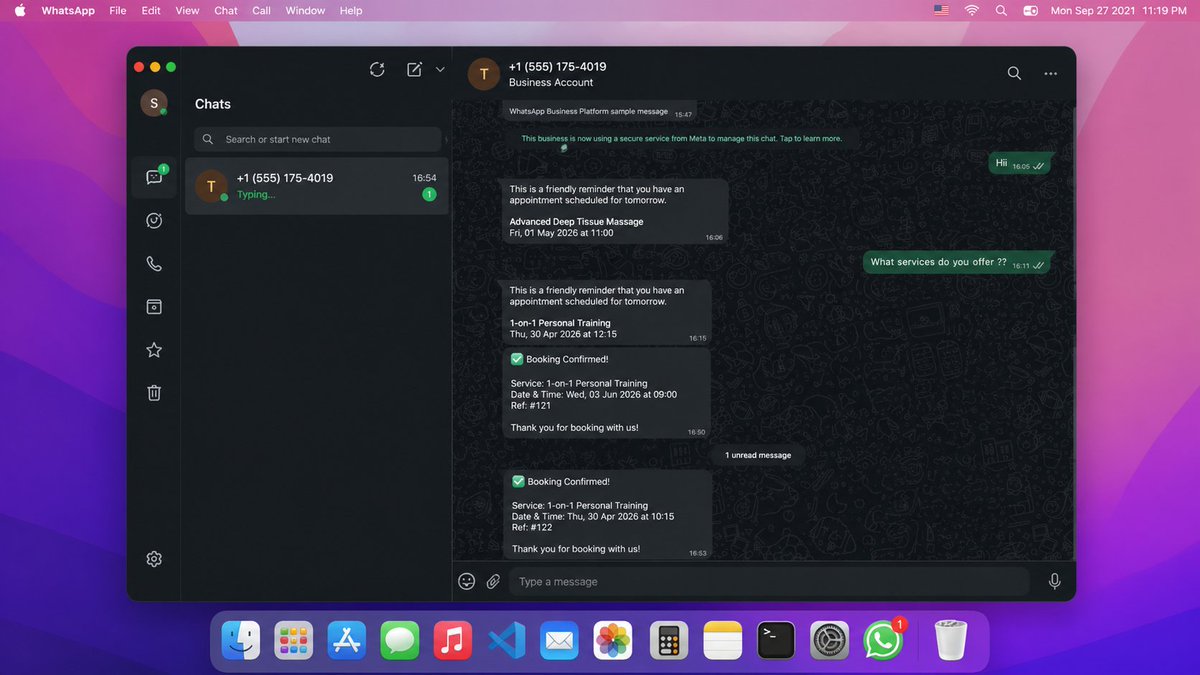
Task: Open the trash bin sidebar icon
Action: (x=154, y=393)
